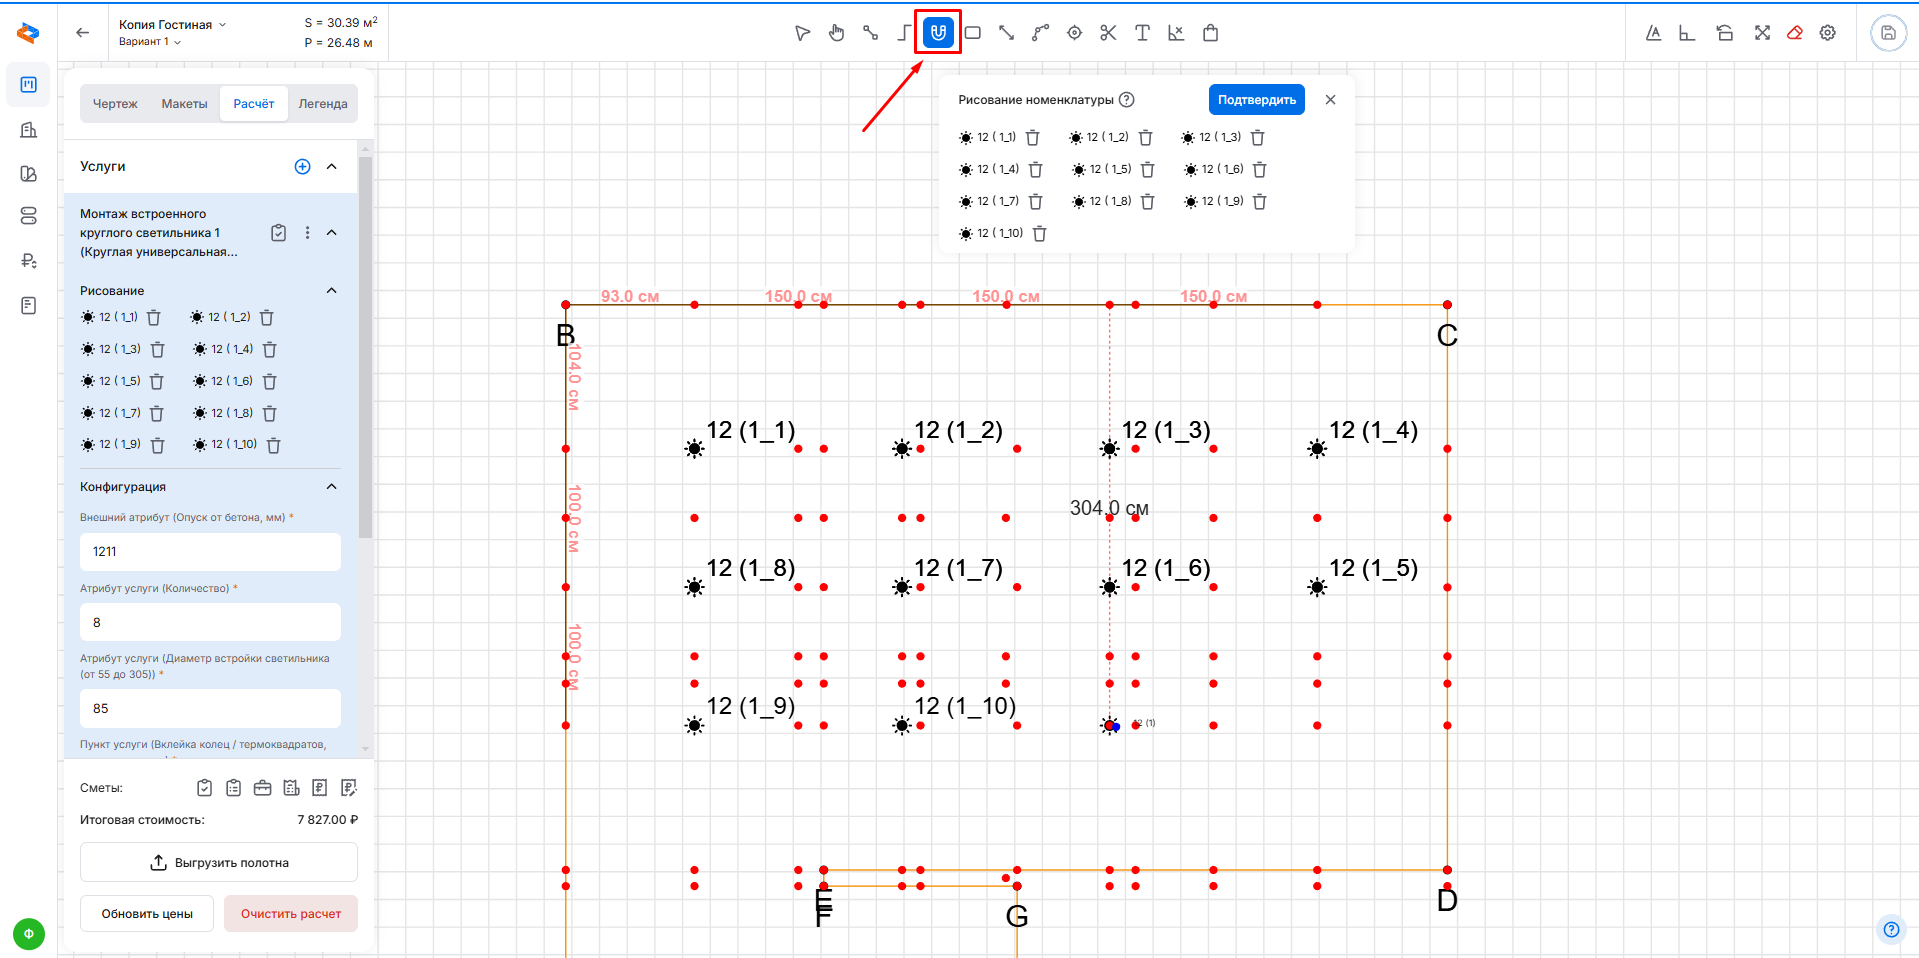Select the rectangle drawing tool
This screenshot has height=958, width=1919.
pos(972,33)
